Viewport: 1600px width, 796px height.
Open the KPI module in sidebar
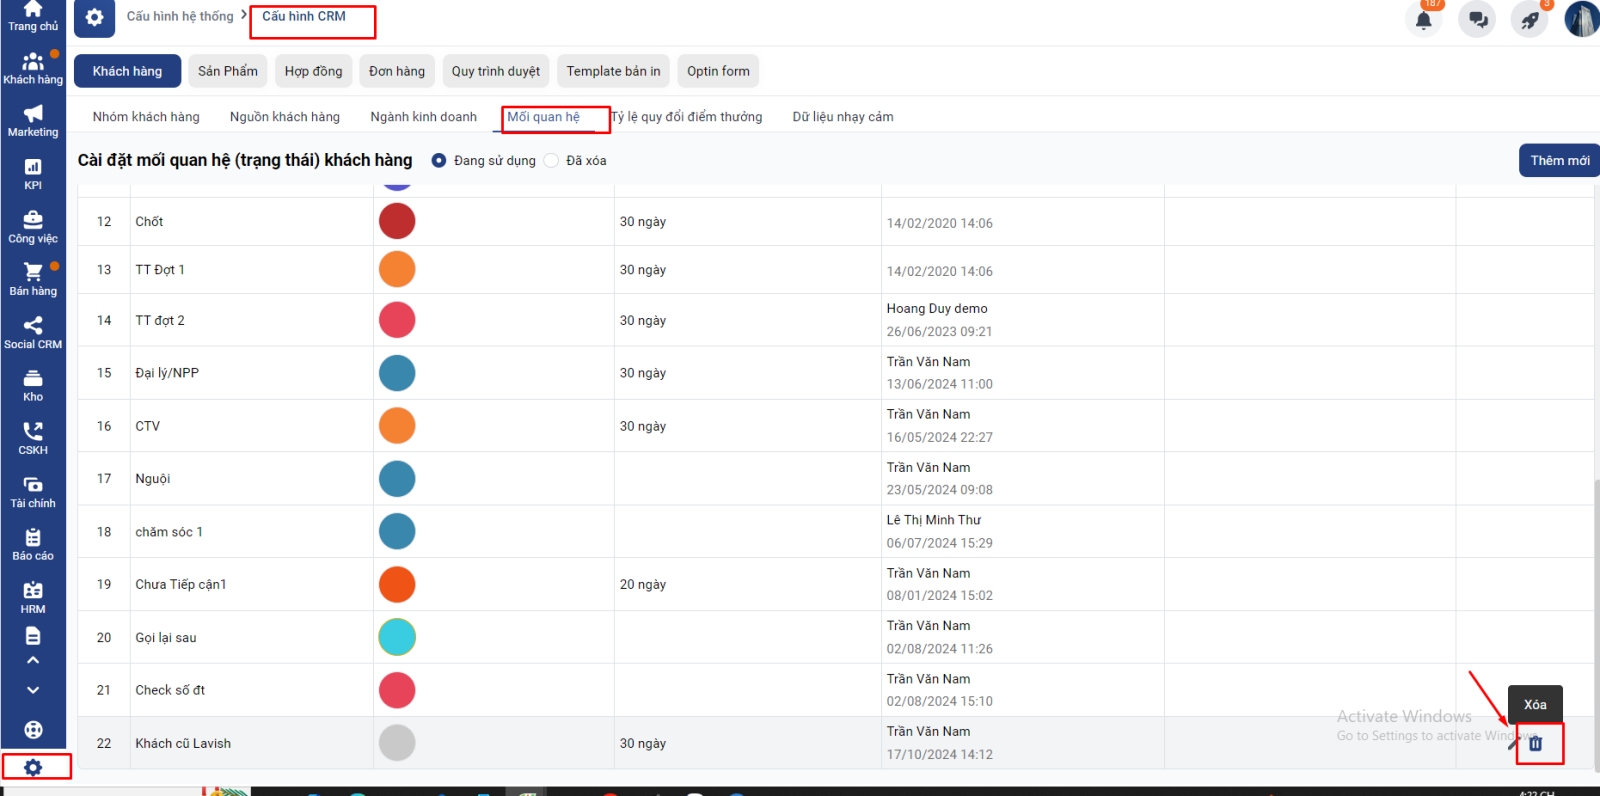[33, 173]
